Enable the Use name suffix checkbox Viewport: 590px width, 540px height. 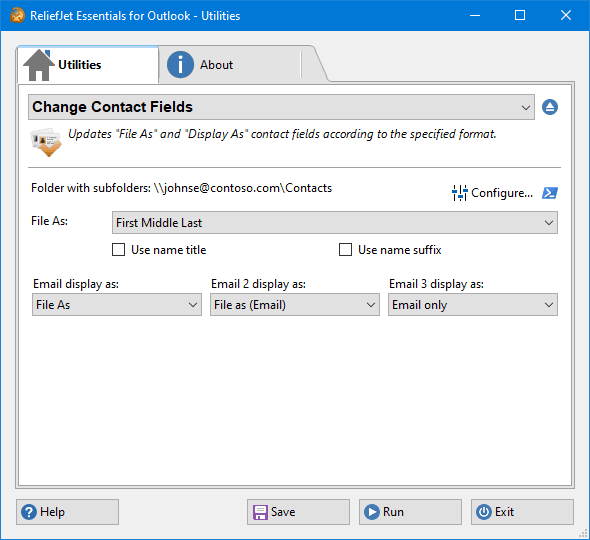[345, 249]
